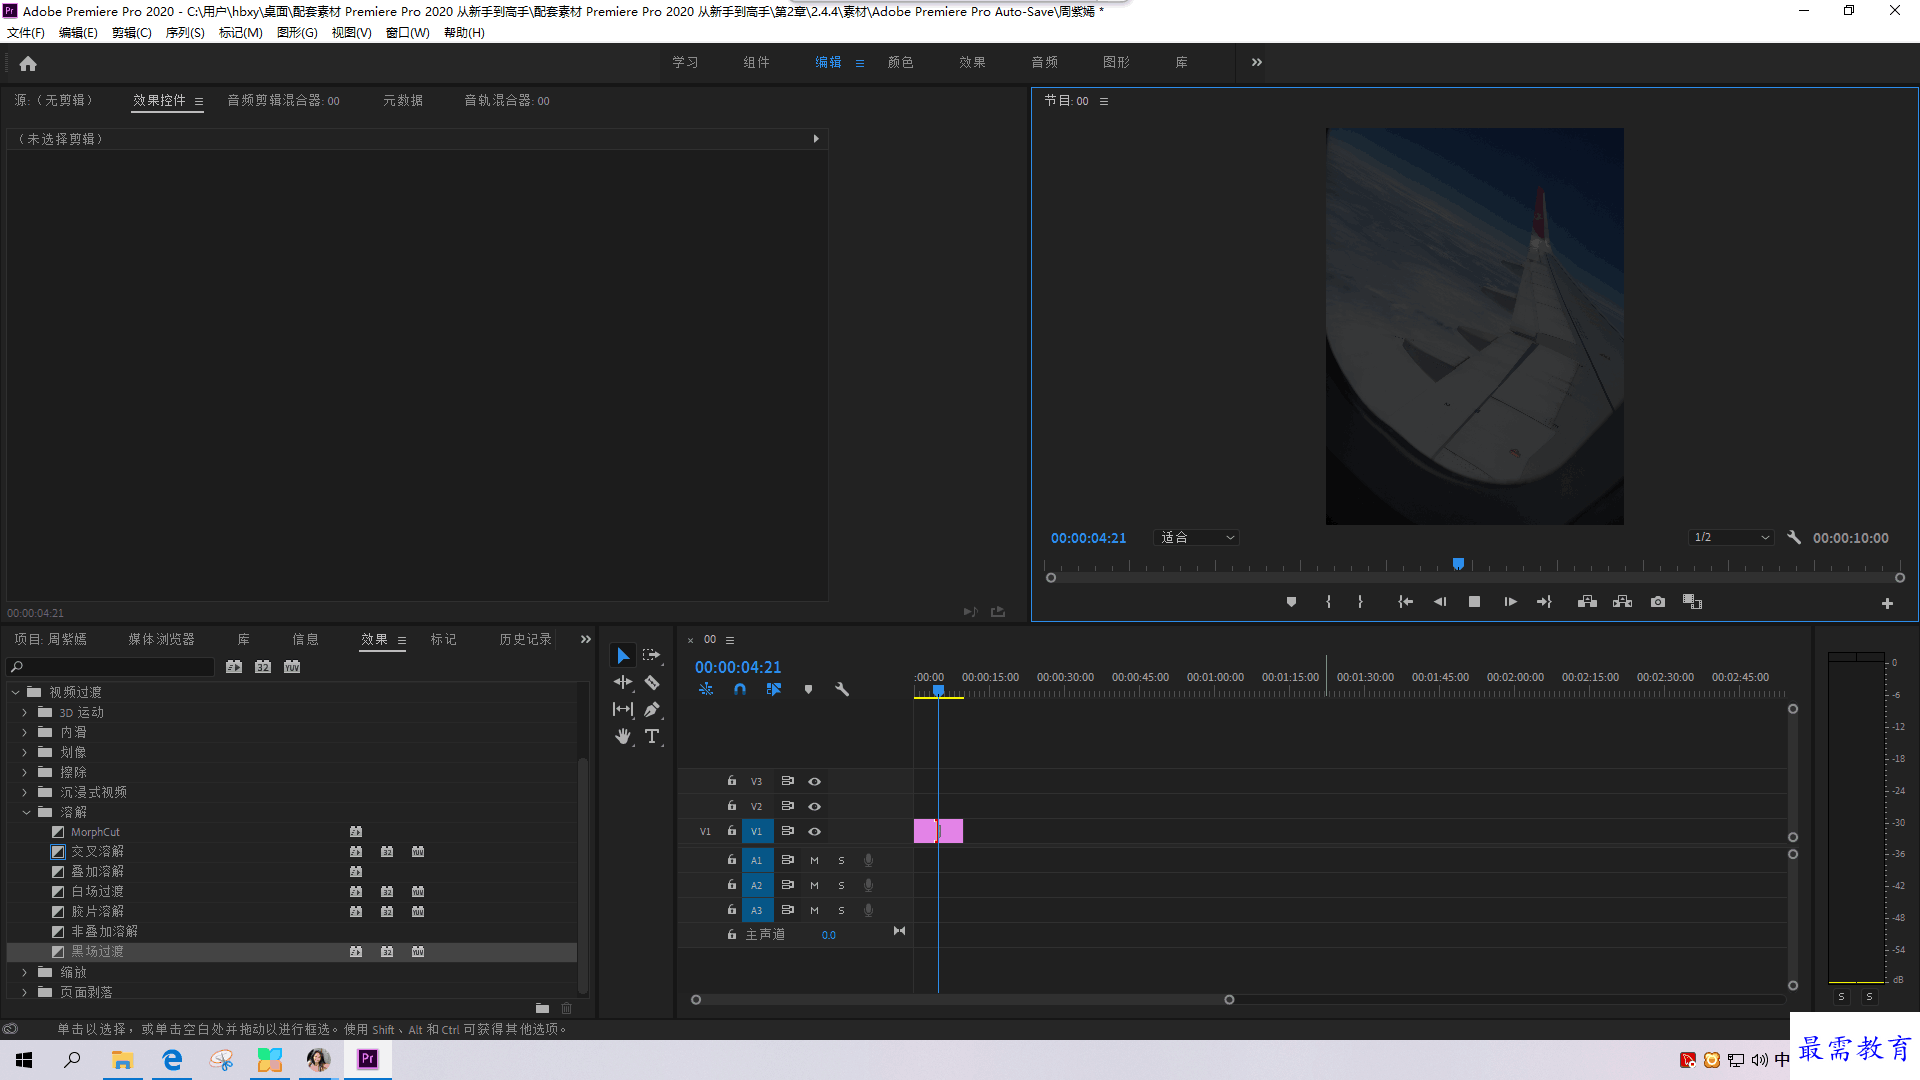Select the pink clip on V1
Screen dimensions: 1920x1080
(x=938, y=831)
